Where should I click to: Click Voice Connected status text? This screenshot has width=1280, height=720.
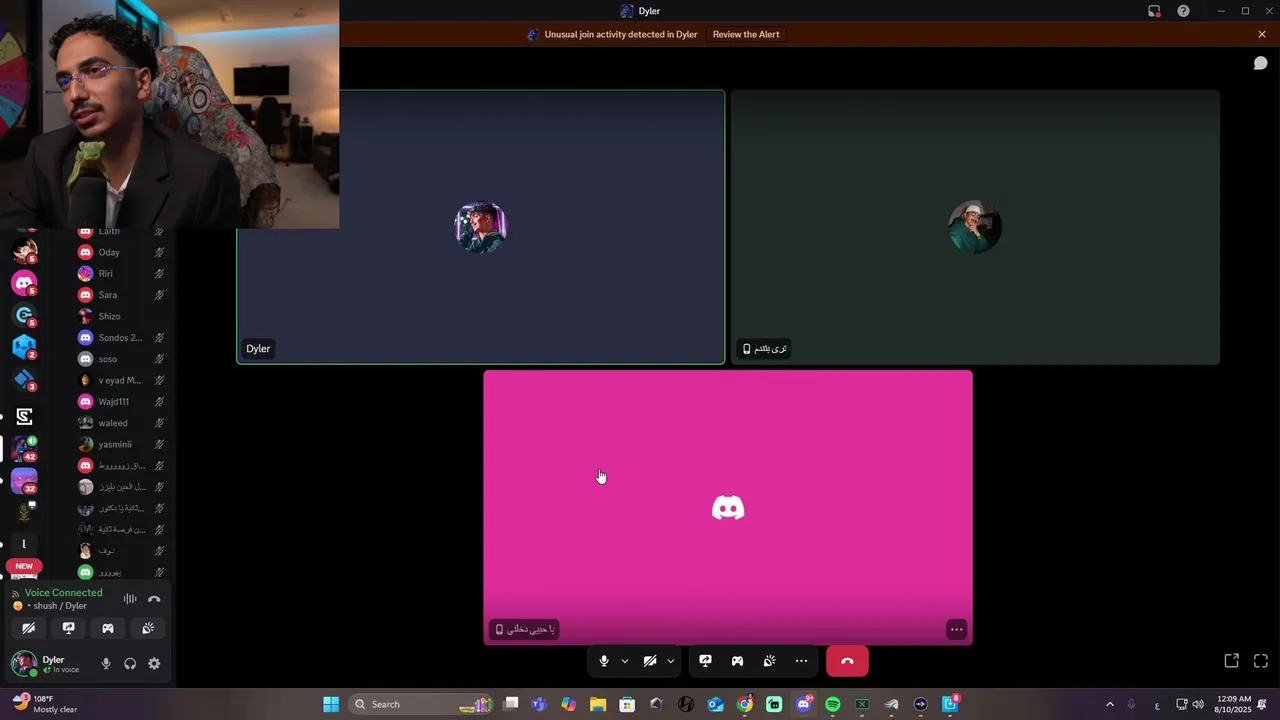[x=63, y=593]
